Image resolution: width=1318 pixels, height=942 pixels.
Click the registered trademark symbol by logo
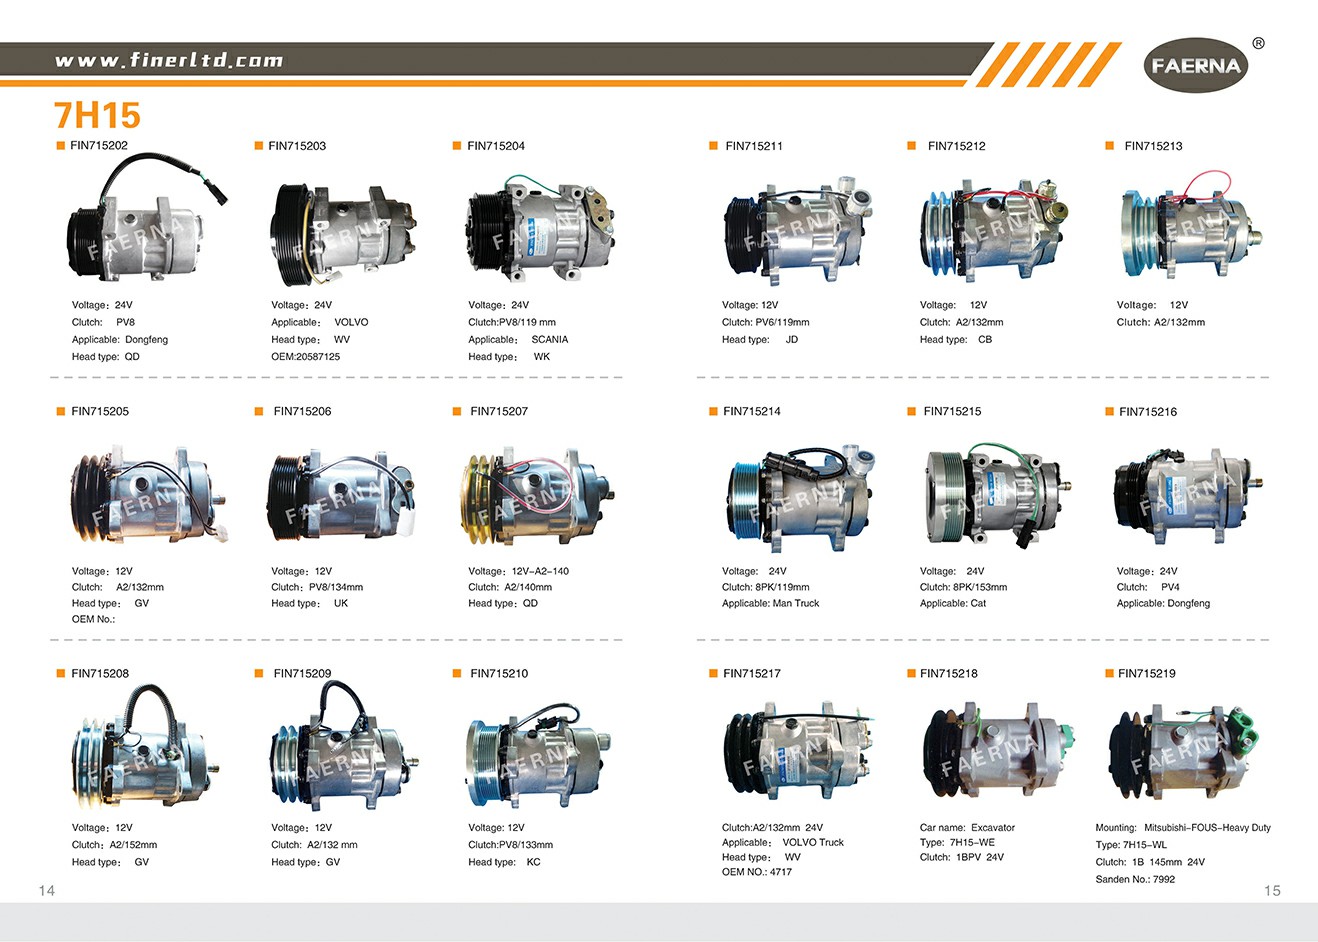[1258, 43]
